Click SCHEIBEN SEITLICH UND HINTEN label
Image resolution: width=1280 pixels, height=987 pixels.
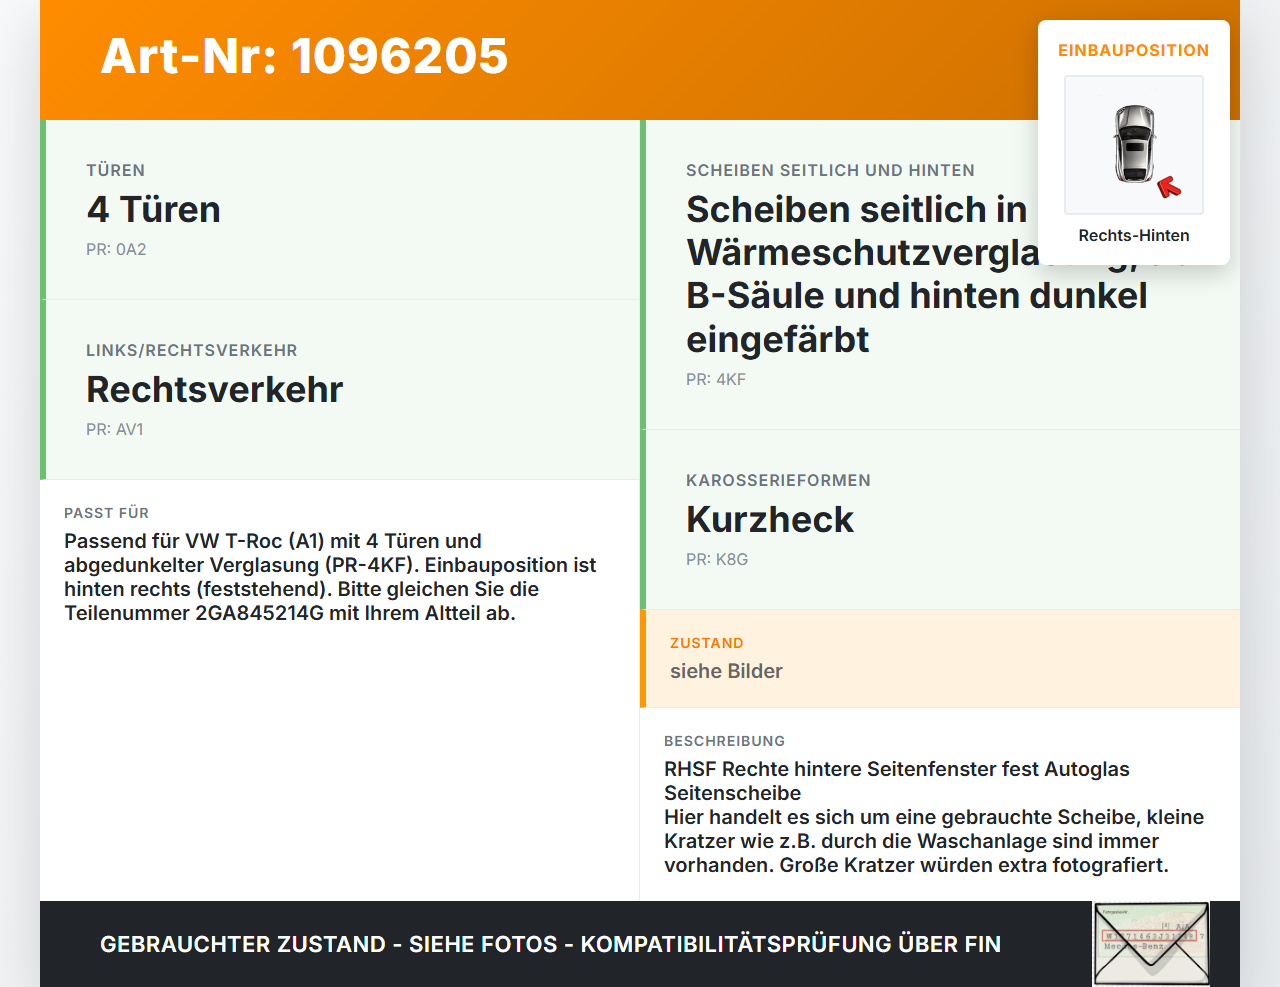tap(830, 170)
